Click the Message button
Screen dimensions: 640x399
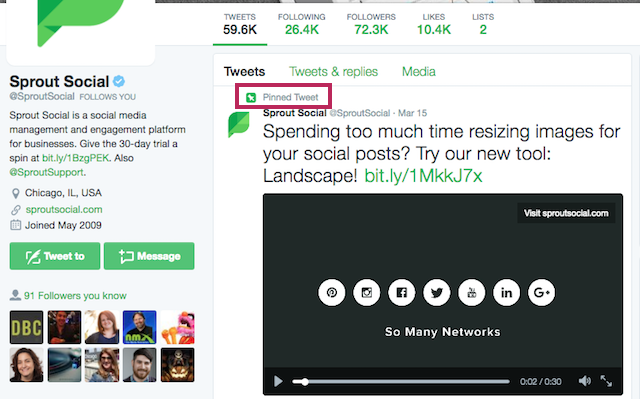149,256
